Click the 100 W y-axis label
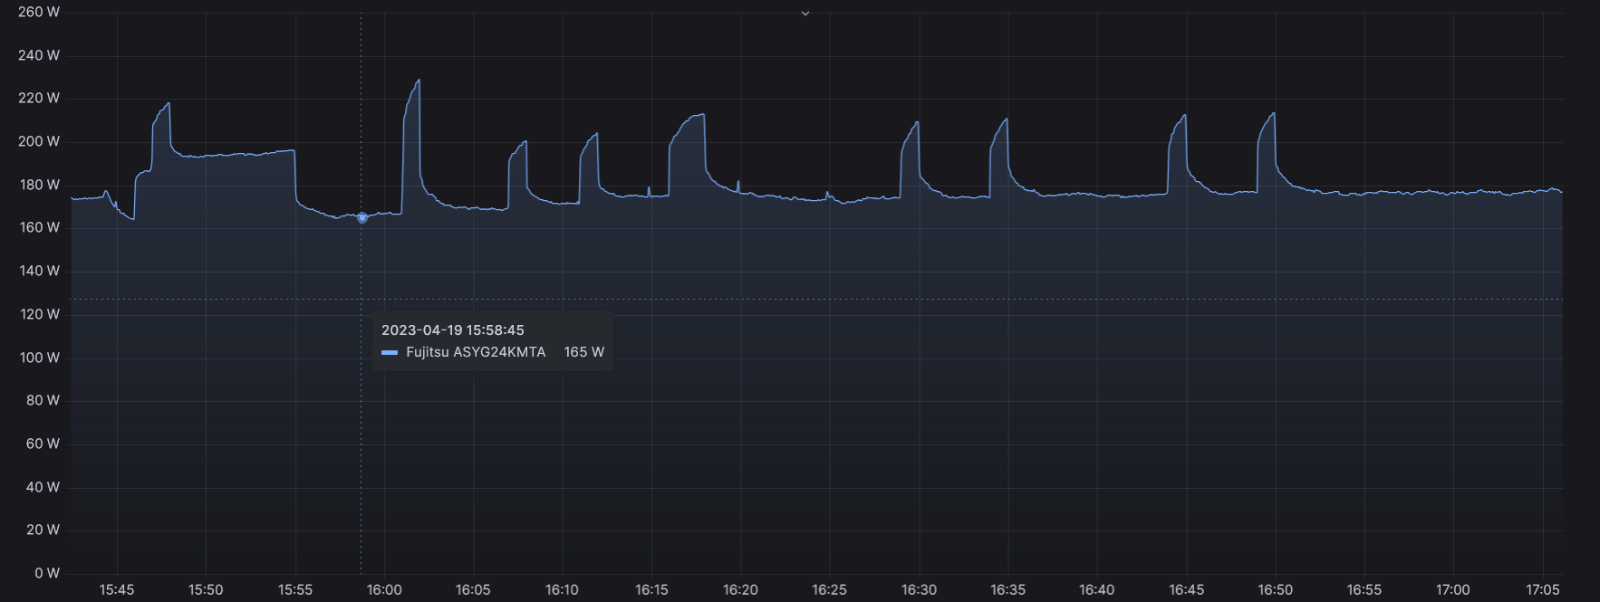The height and width of the screenshot is (602, 1600). pos(39,357)
